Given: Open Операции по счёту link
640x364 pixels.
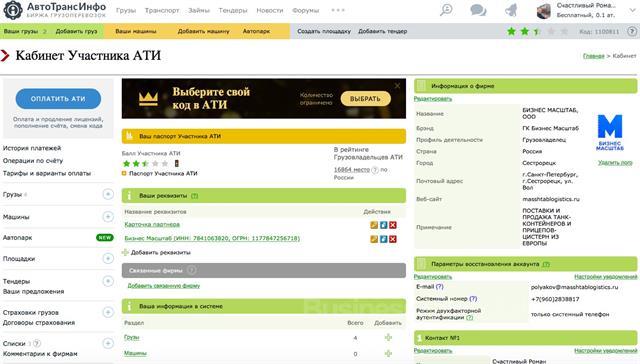Looking at the screenshot, I should pyautogui.click(x=33, y=161).
